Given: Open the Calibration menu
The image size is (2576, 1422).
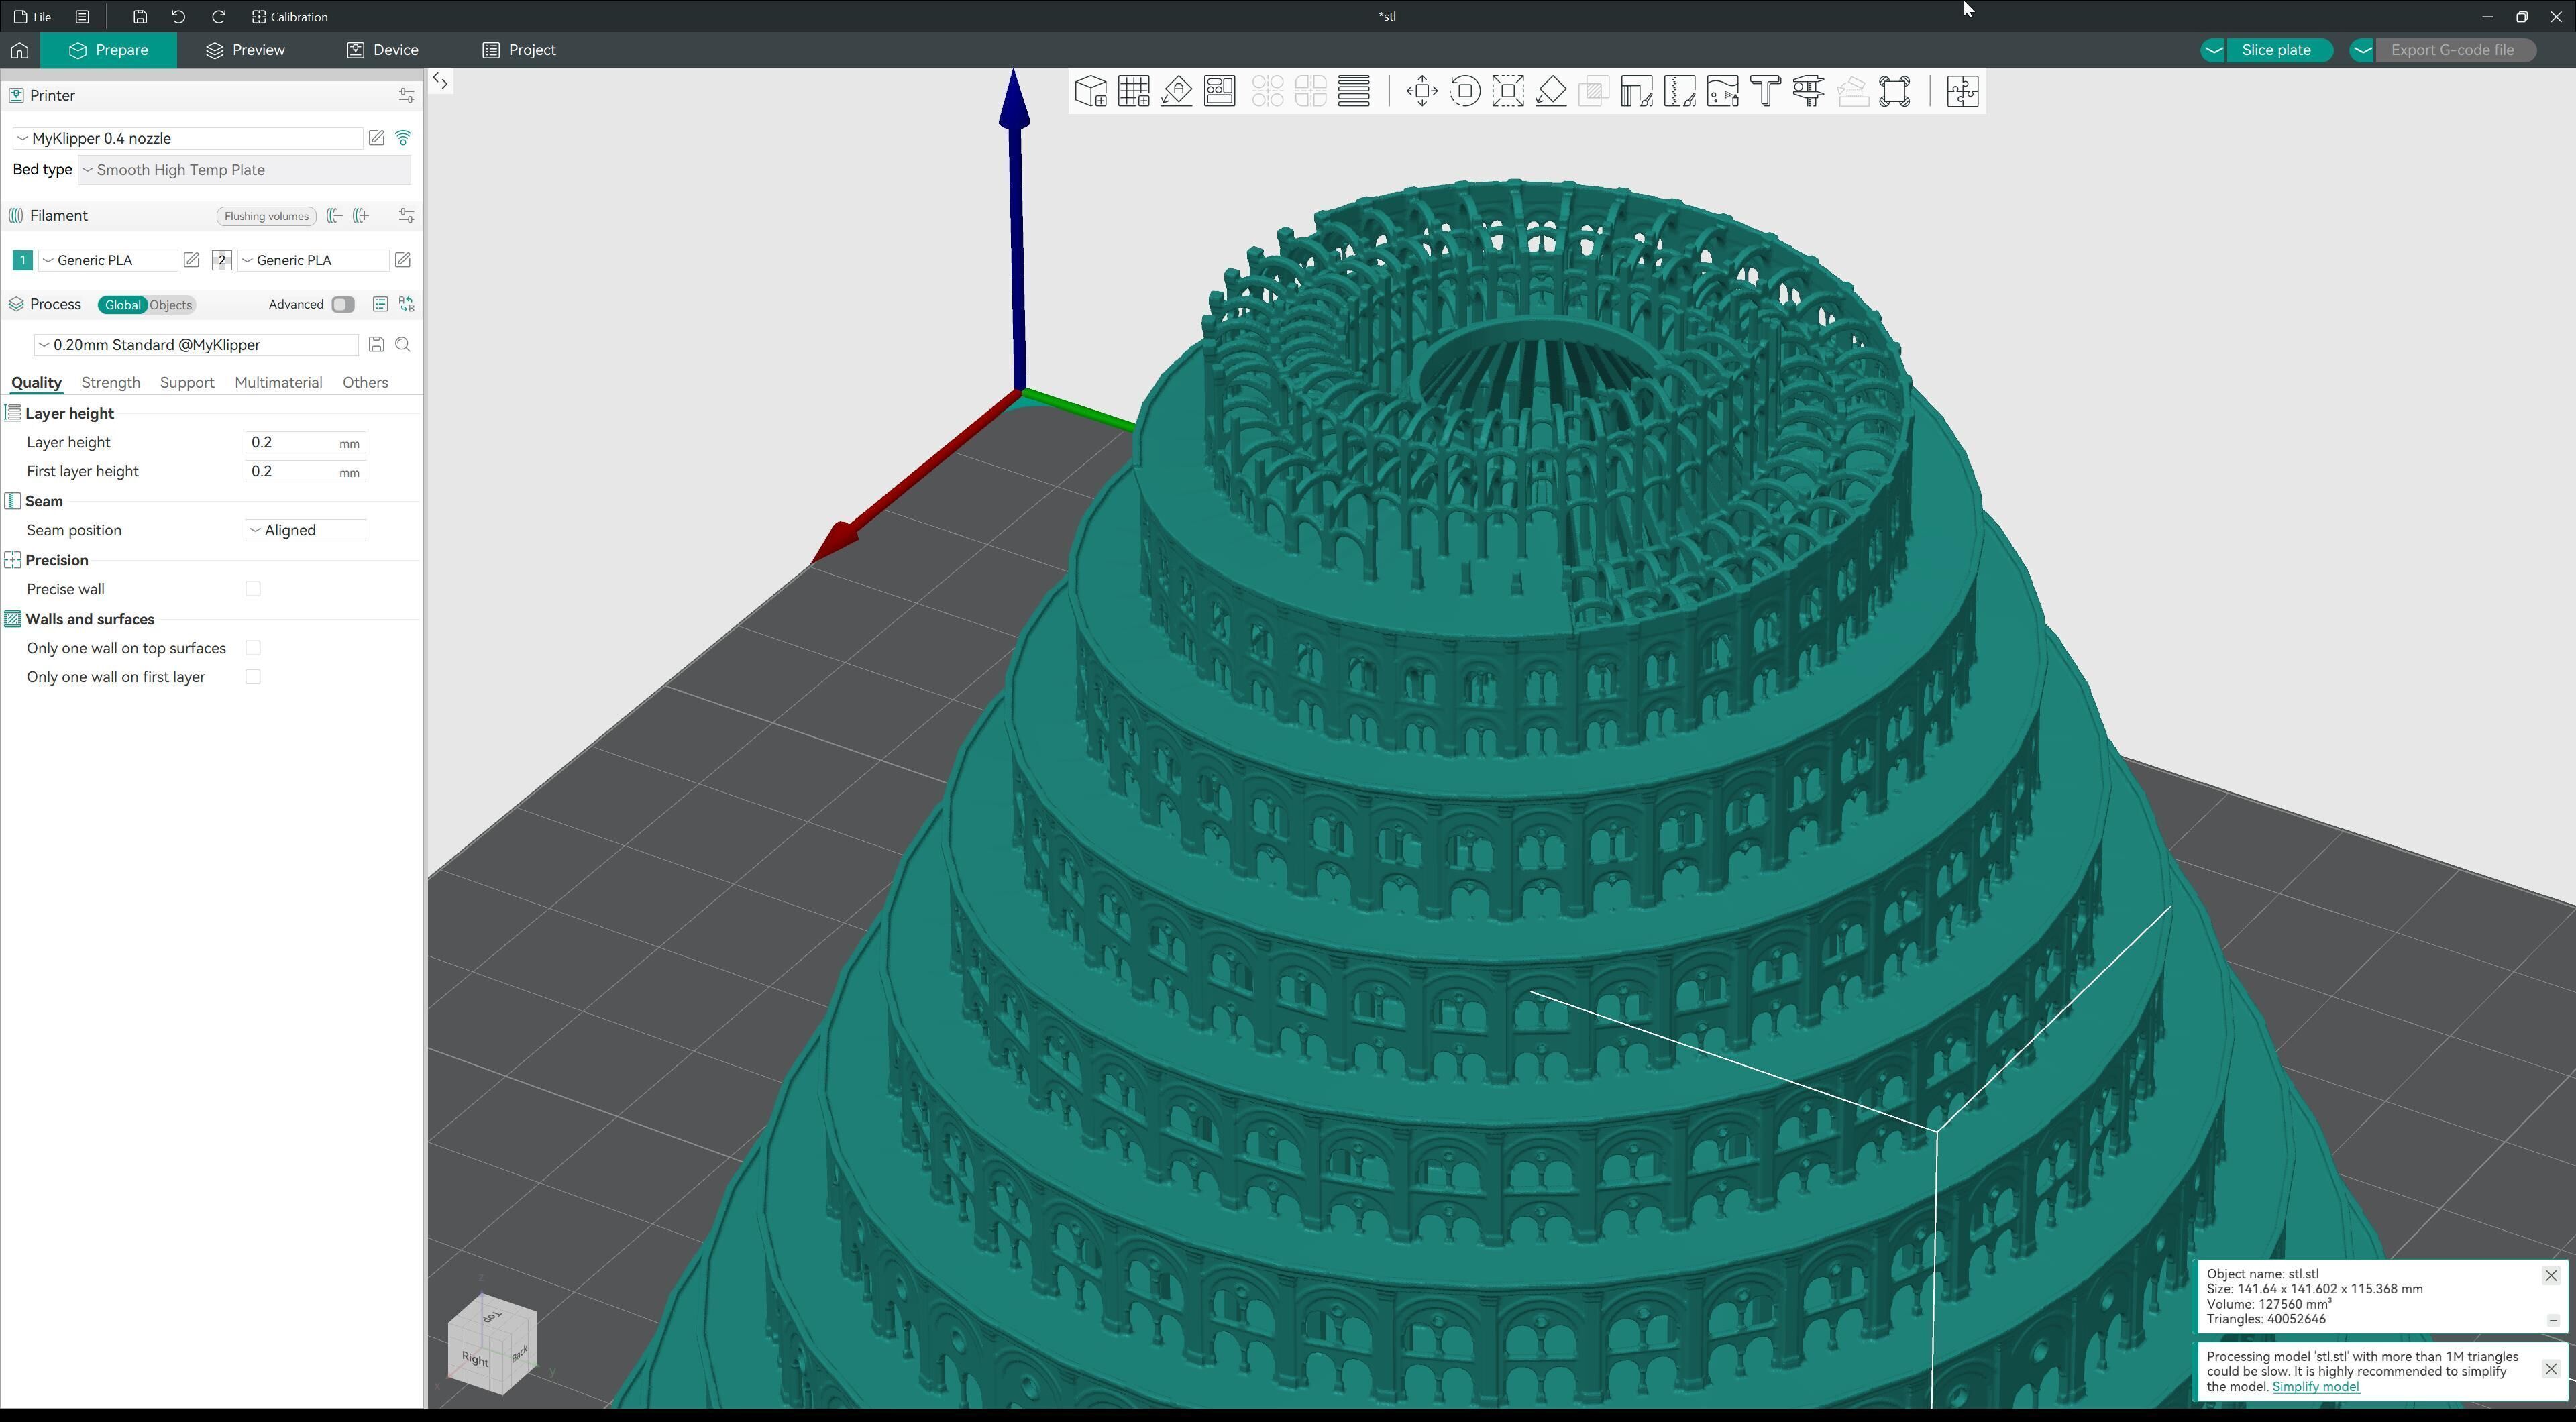Looking at the screenshot, I should coord(290,17).
